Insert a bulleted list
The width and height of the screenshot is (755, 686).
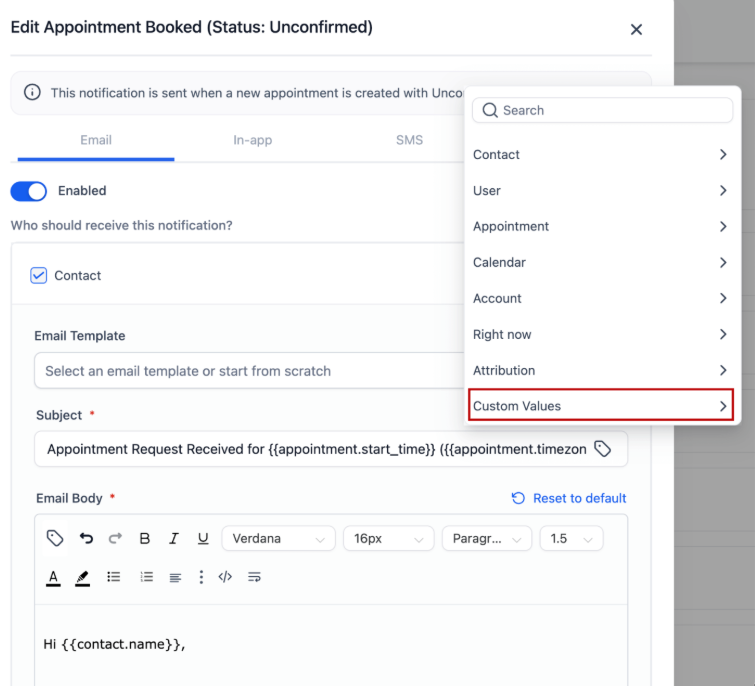coord(114,577)
